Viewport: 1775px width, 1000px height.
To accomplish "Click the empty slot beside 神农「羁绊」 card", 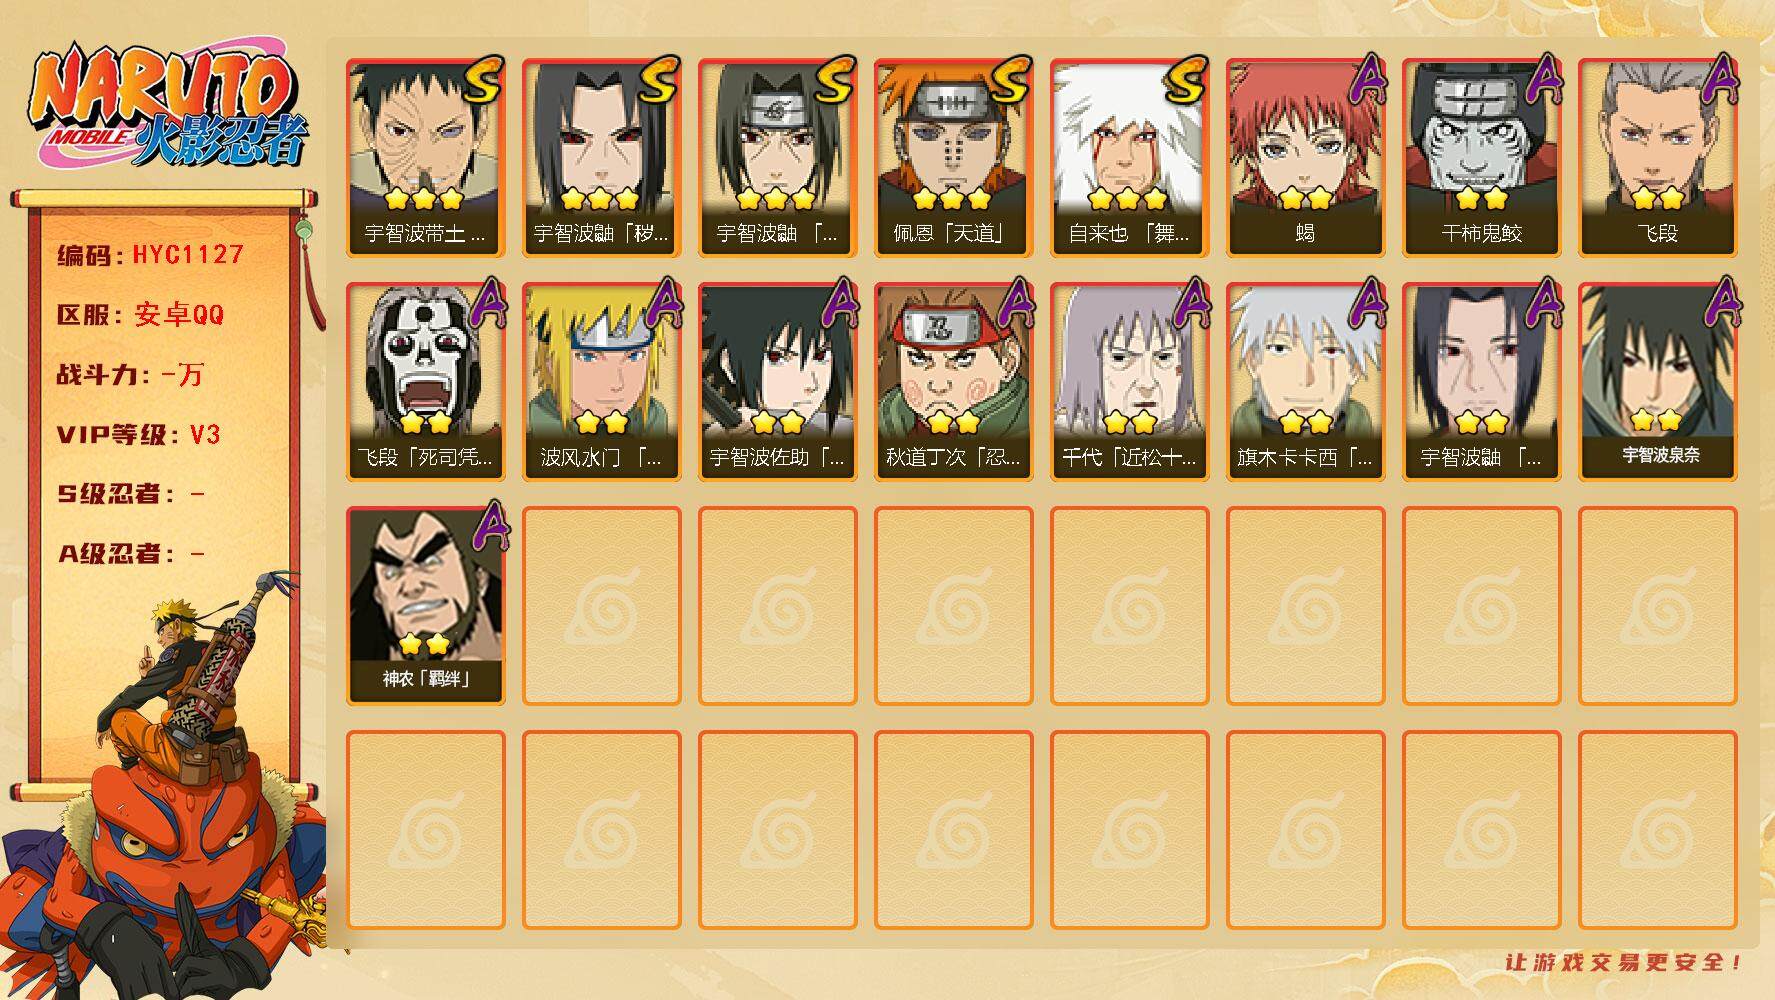I will (601, 606).
